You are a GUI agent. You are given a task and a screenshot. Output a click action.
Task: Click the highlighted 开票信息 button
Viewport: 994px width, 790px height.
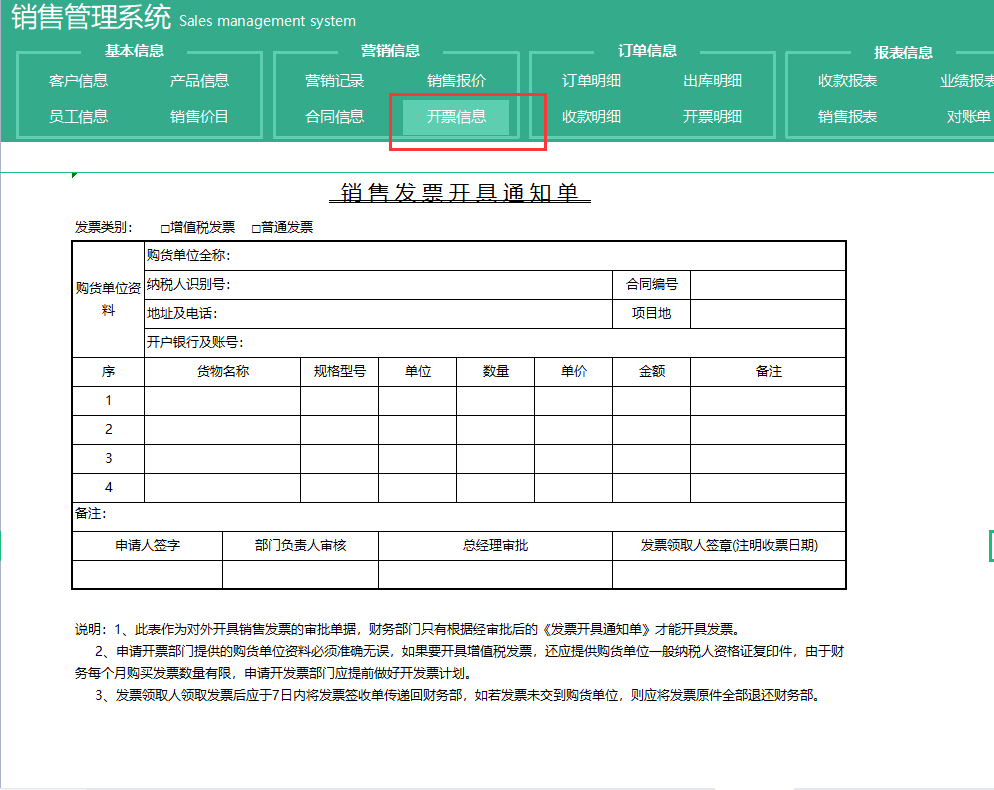455,116
